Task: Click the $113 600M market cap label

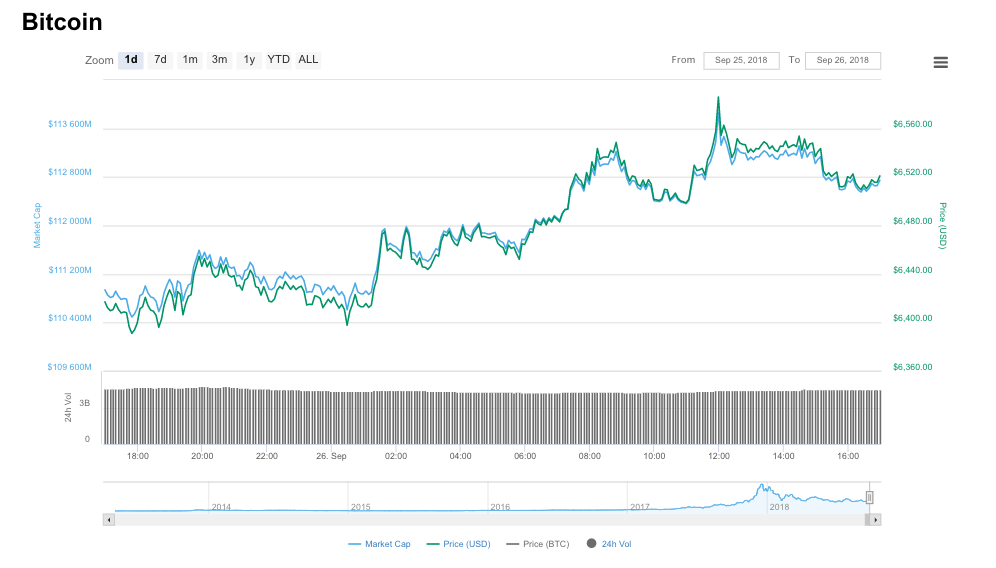Action: [70, 124]
